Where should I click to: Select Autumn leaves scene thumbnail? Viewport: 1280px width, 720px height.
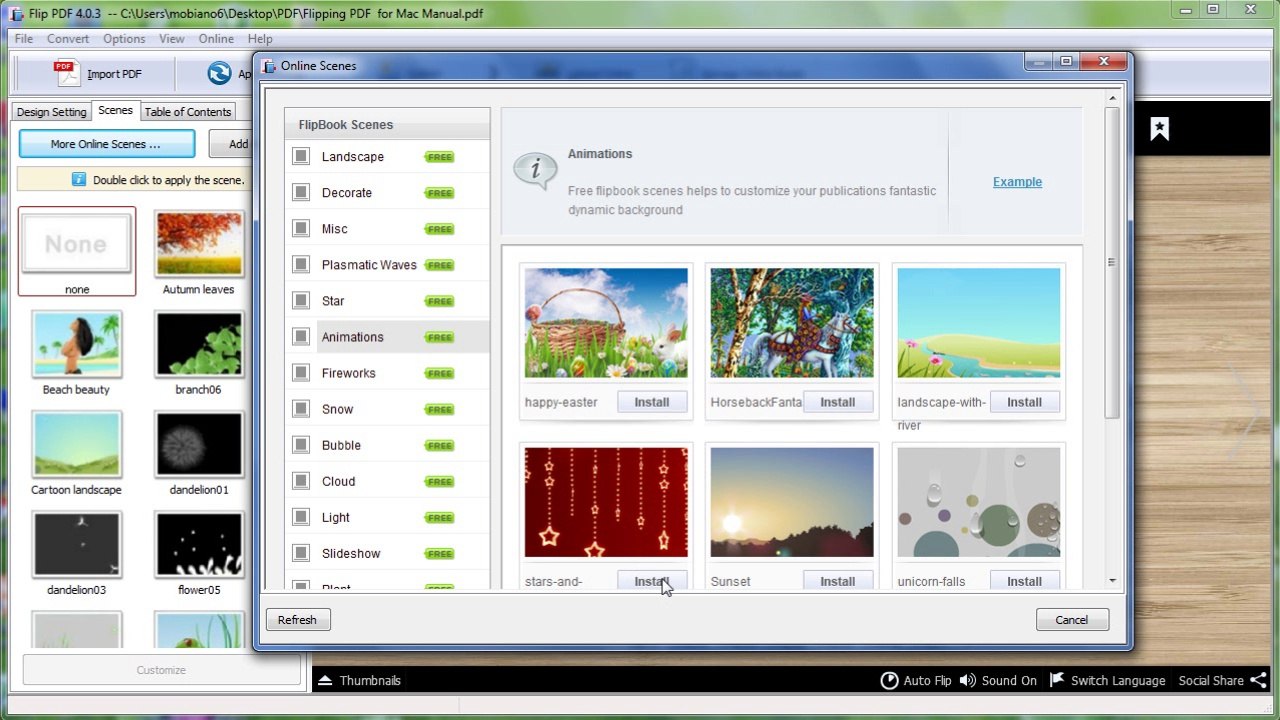[199, 244]
